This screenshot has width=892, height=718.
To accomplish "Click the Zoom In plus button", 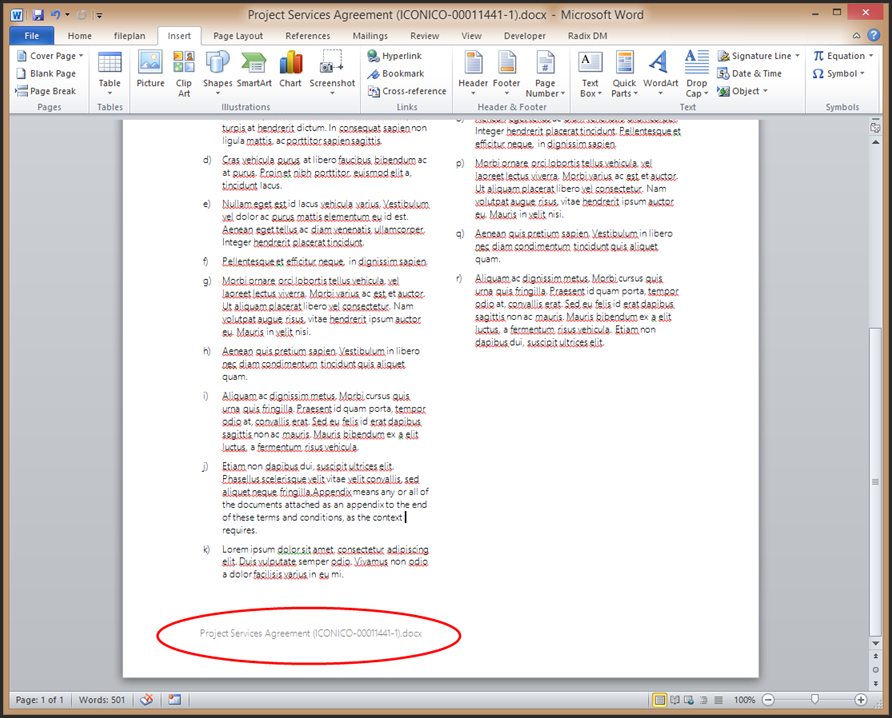I will pyautogui.click(x=861, y=700).
